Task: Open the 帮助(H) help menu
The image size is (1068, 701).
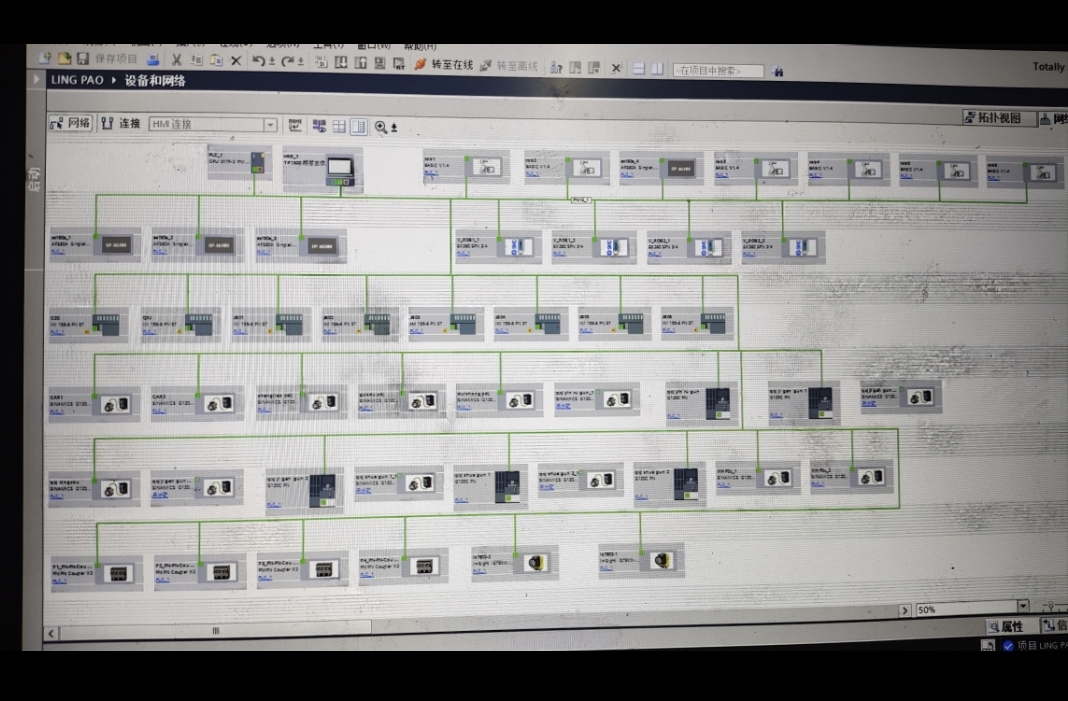Action: click(x=420, y=47)
